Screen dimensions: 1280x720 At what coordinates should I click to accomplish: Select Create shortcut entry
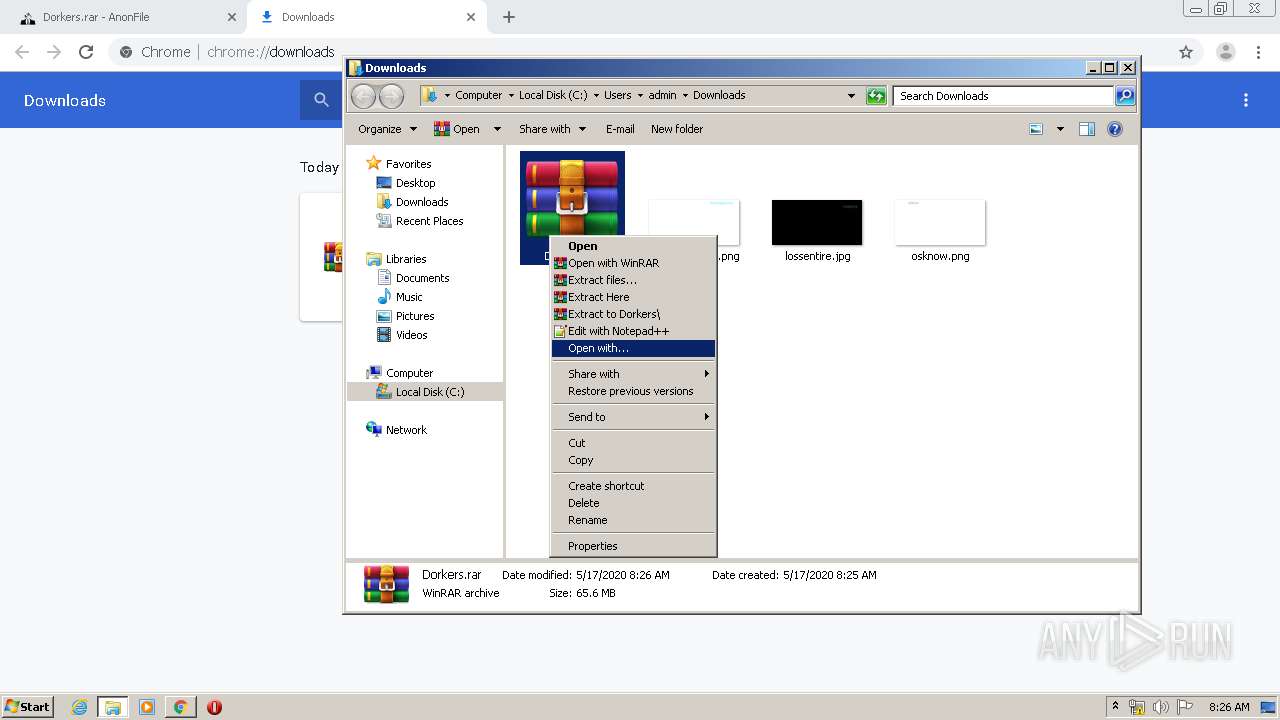633,486
